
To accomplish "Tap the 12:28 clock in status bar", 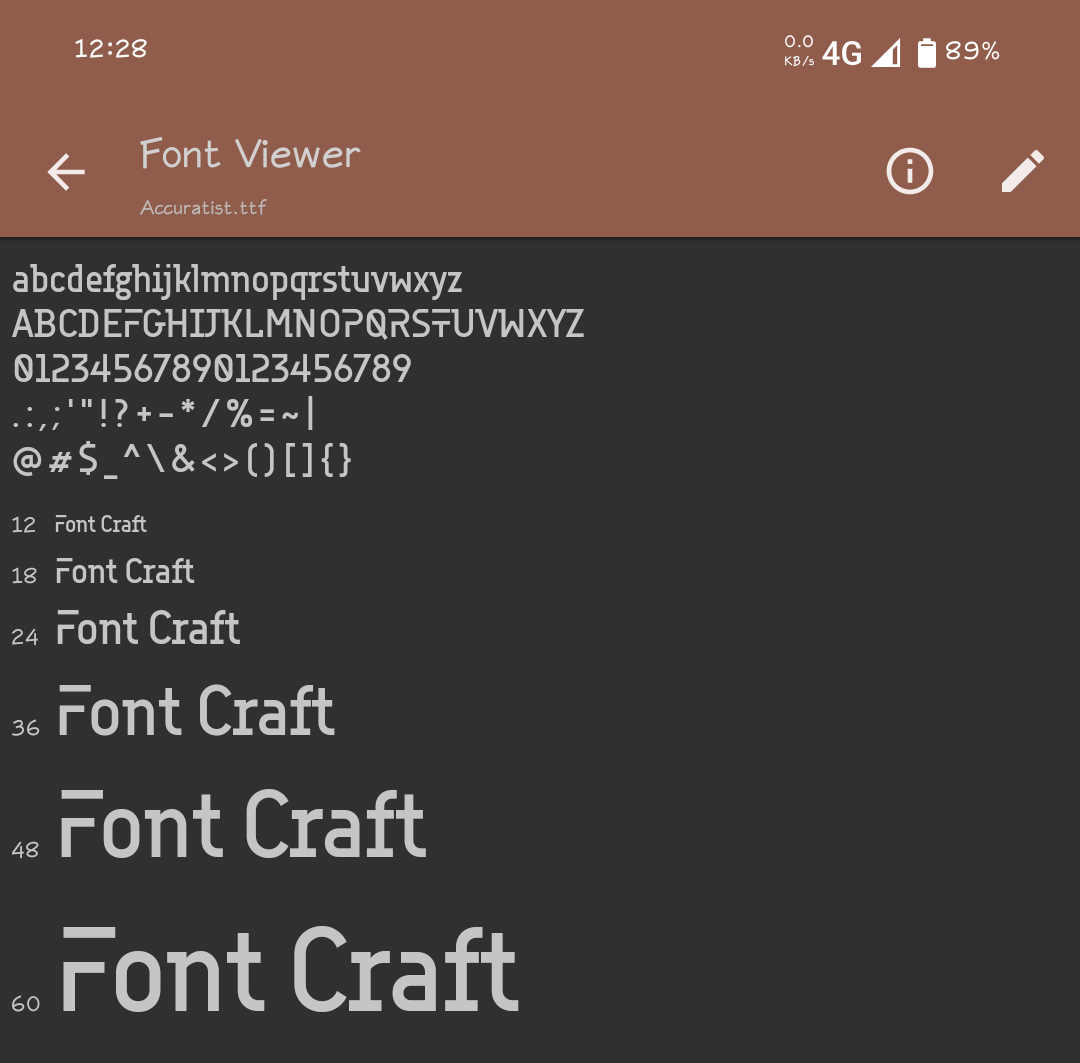I will point(110,49).
